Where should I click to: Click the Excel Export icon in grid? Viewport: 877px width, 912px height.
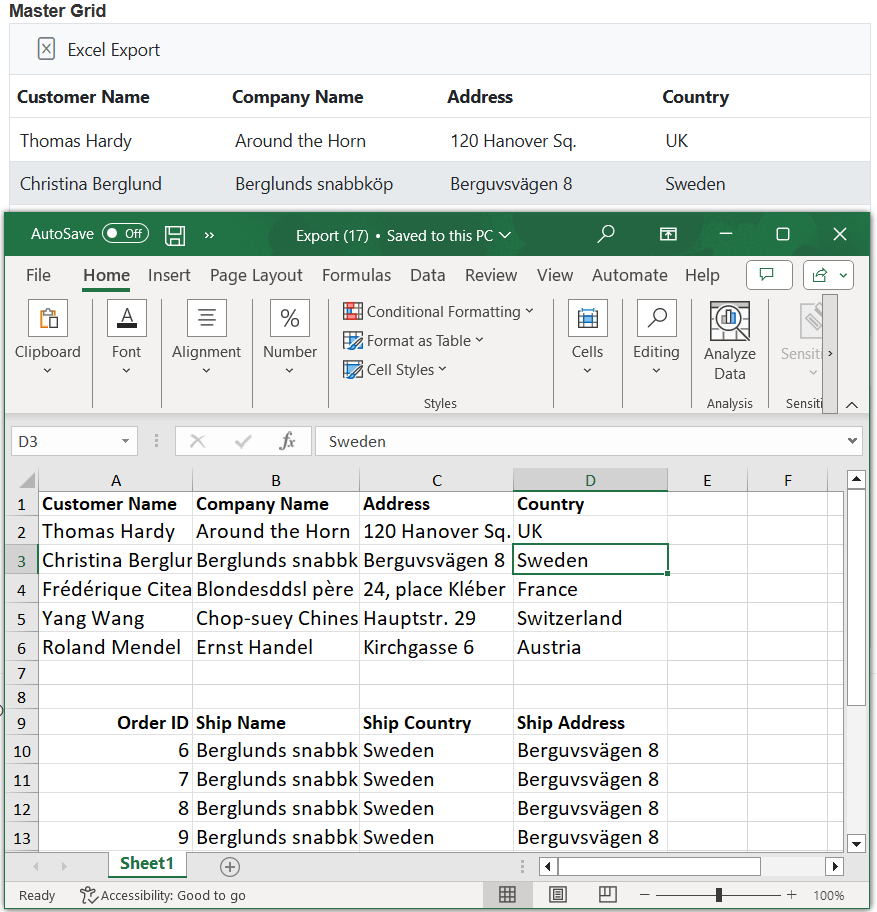(x=46, y=49)
